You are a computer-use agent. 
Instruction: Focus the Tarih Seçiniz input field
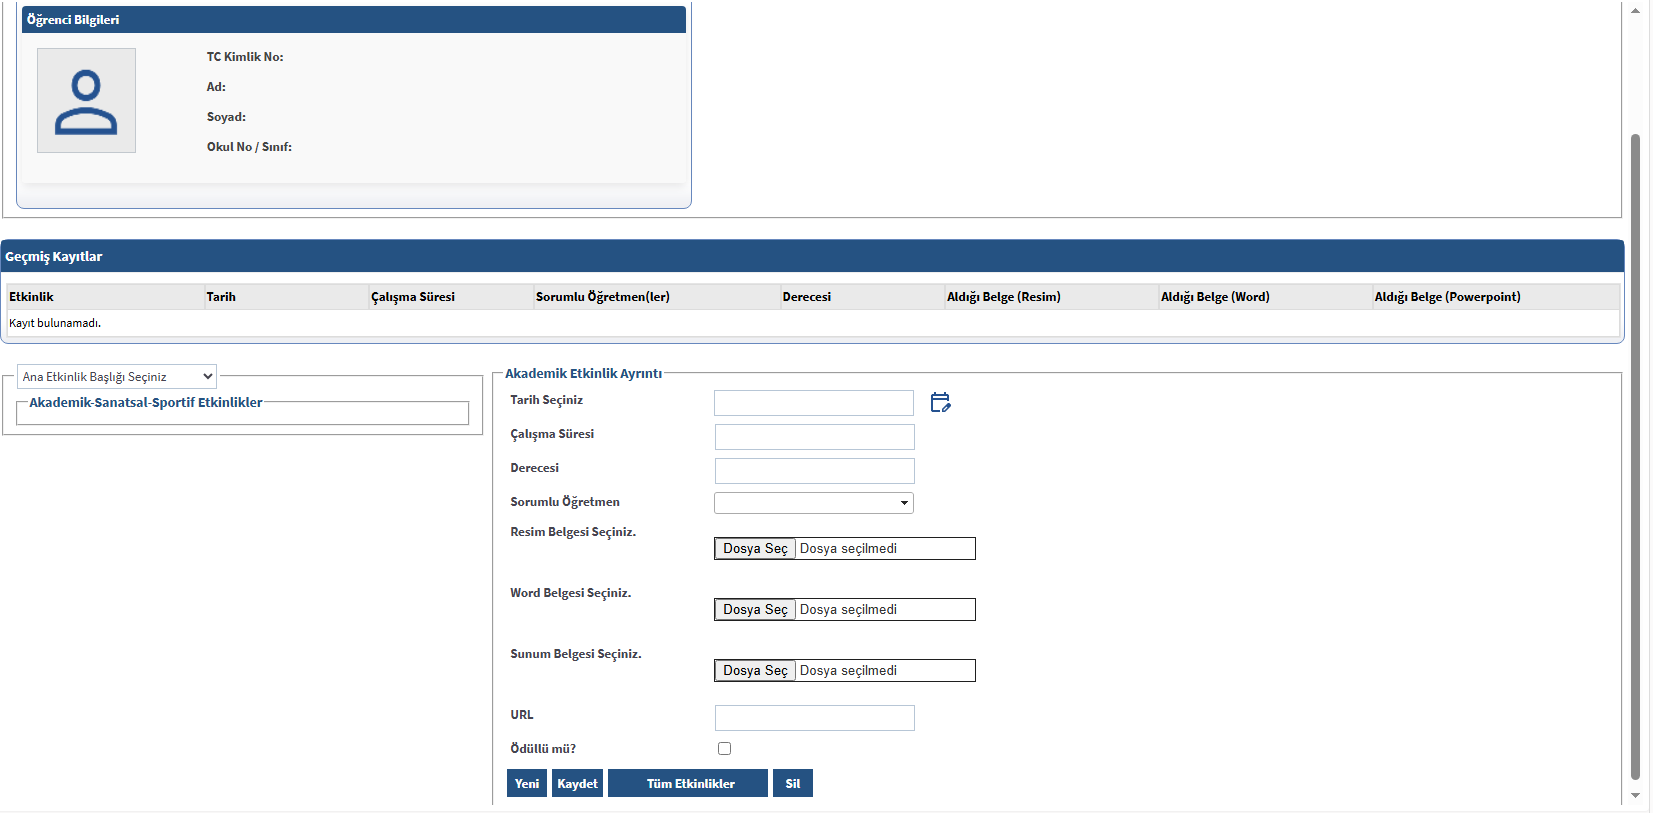pyautogui.click(x=813, y=403)
